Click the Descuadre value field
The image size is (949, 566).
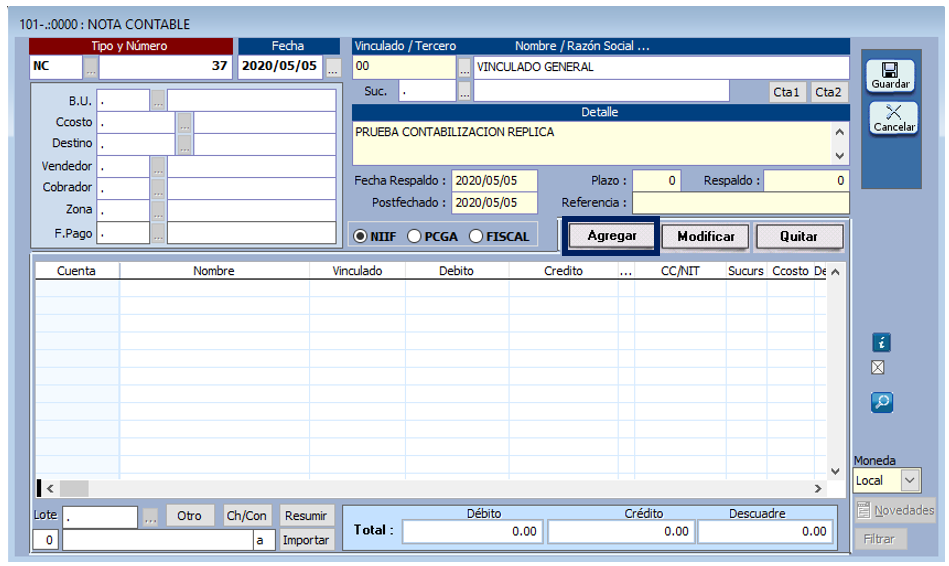click(765, 531)
